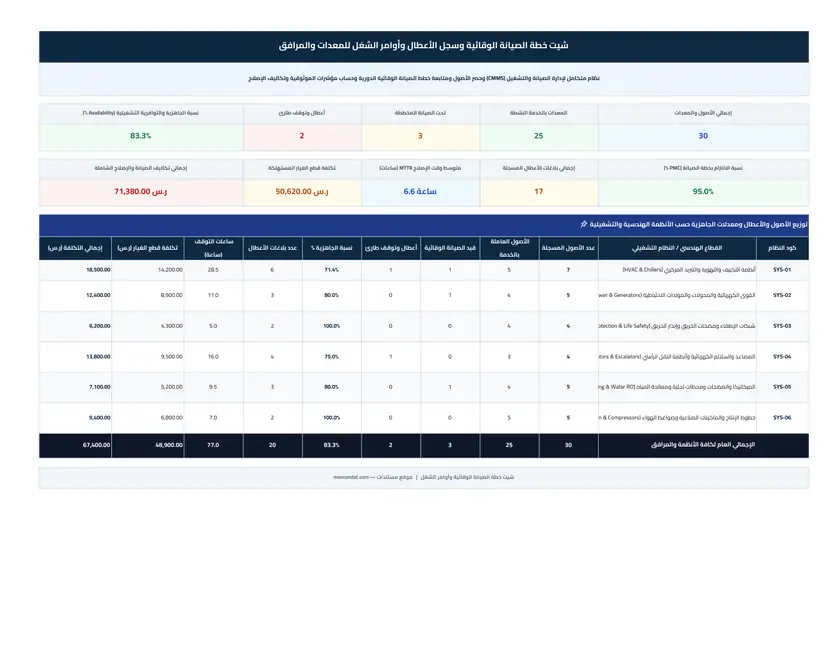Click the PMC compliance value 95.0%
Image resolution: width=840 pixels, height=649 pixels.
click(703, 191)
